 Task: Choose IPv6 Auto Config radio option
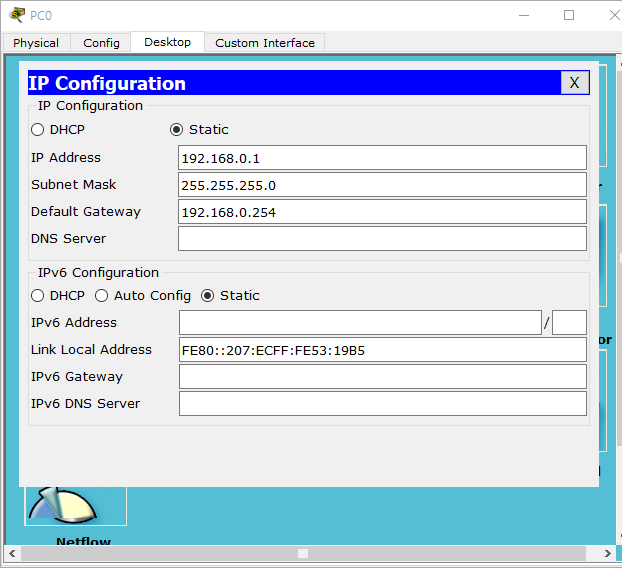(x=102, y=296)
